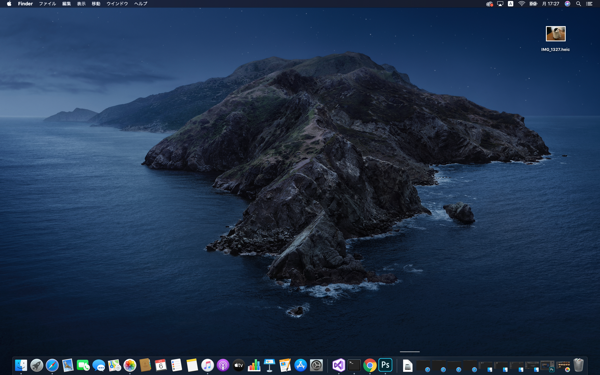Image resolution: width=600 pixels, height=375 pixels.
Task: Open the Apple menu
Action: pyautogui.click(x=9, y=3)
